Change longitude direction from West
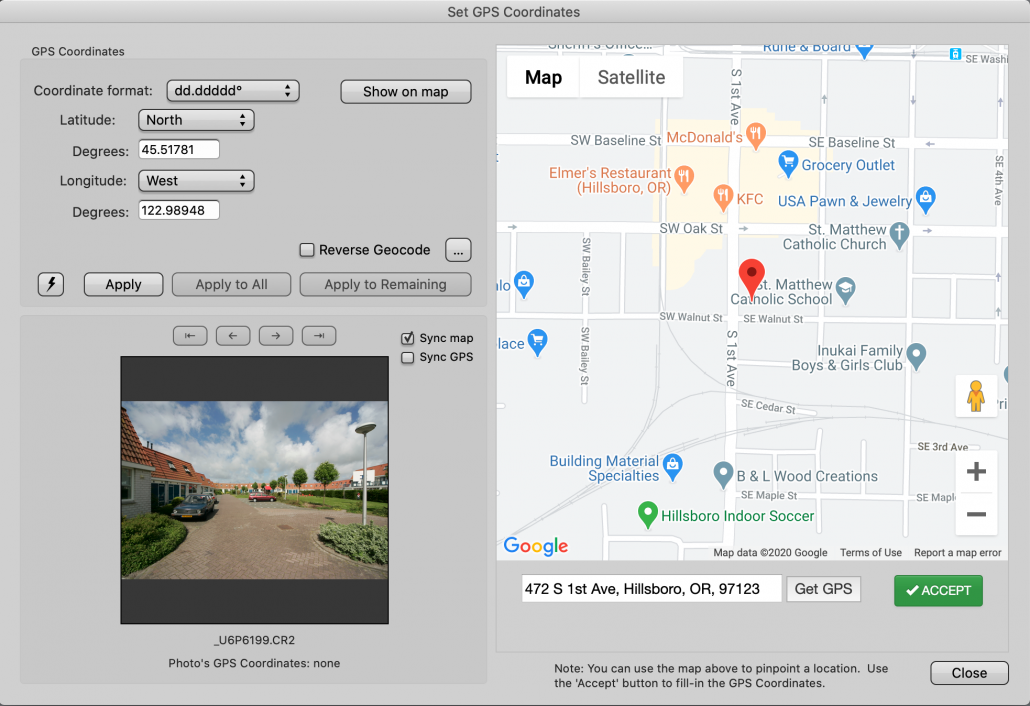 [196, 181]
